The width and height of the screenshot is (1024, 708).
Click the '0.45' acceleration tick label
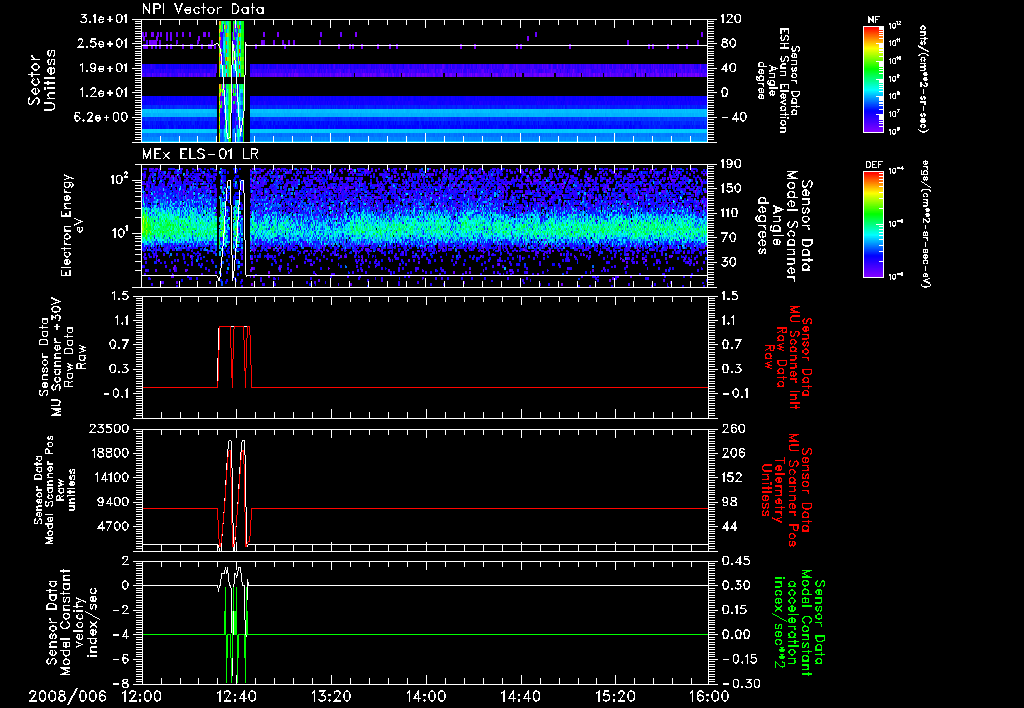[735, 561]
